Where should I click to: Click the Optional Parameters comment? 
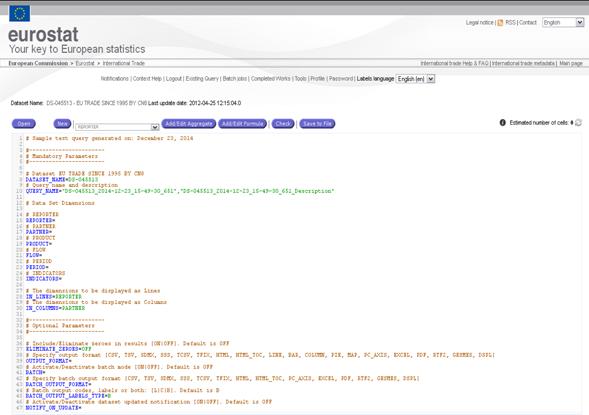tap(60, 326)
